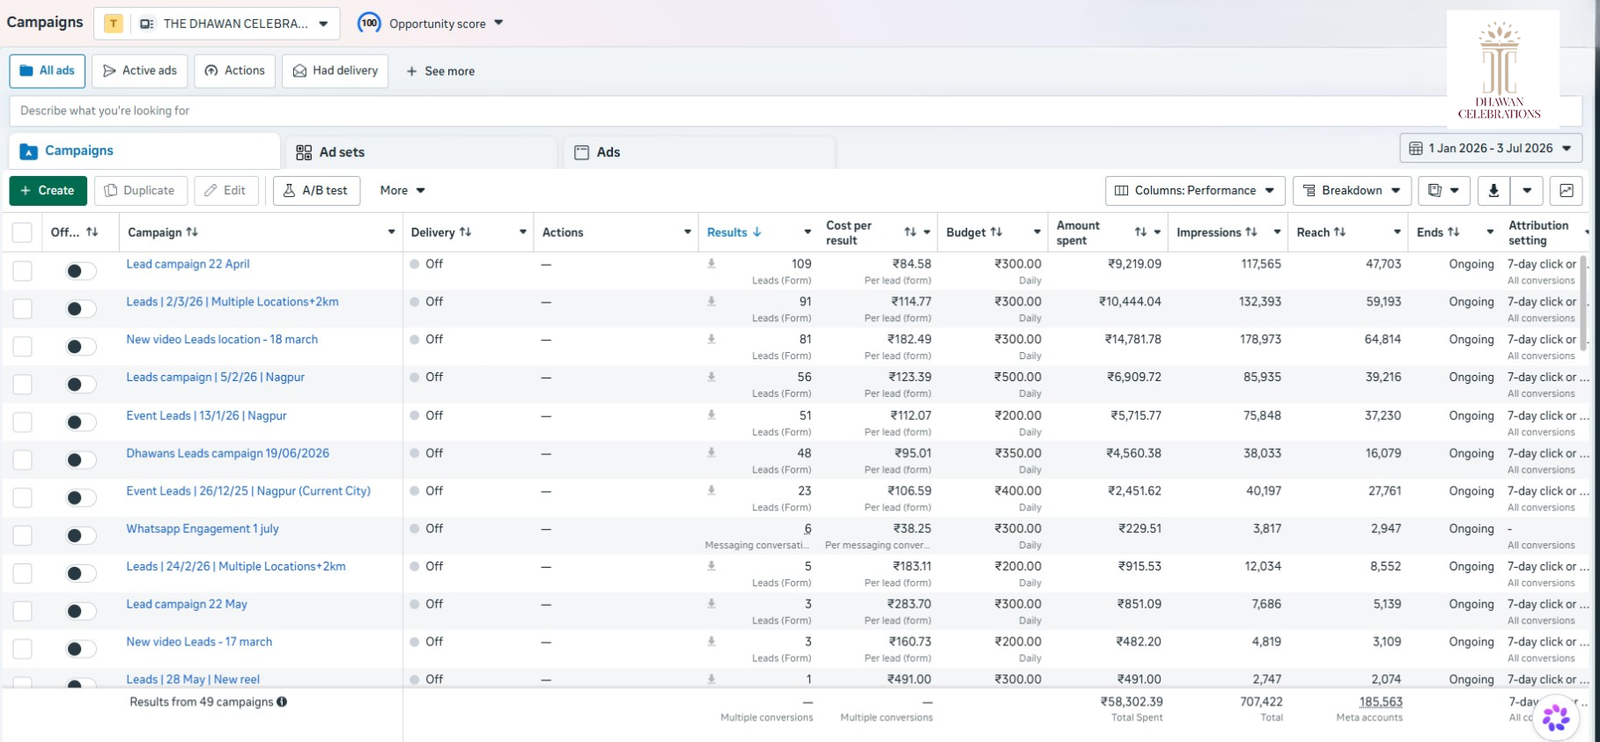Sort by Reach column arrows
Viewport: 1600px width, 742px height.
pos(1340,232)
